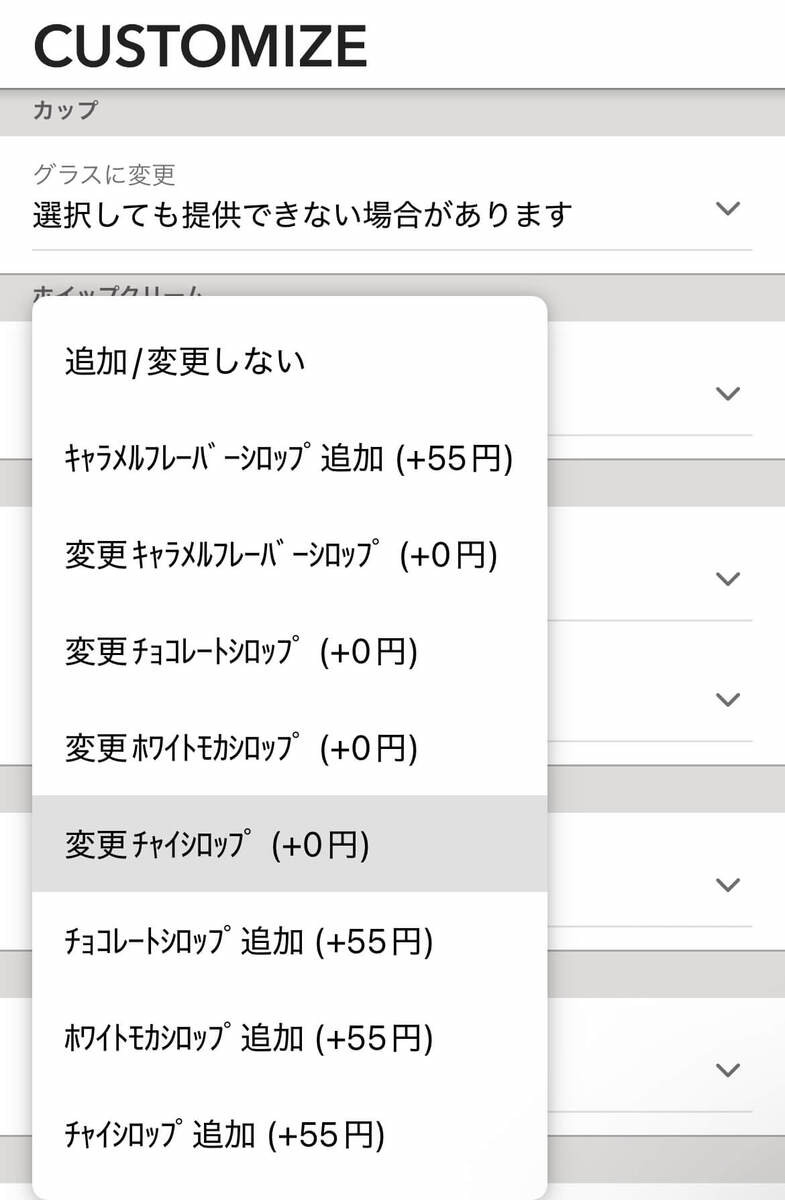Pick 変更 チョコレートシロップ (+0円)
Viewport: 785px width, 1200px height.
tap(241, 652)
